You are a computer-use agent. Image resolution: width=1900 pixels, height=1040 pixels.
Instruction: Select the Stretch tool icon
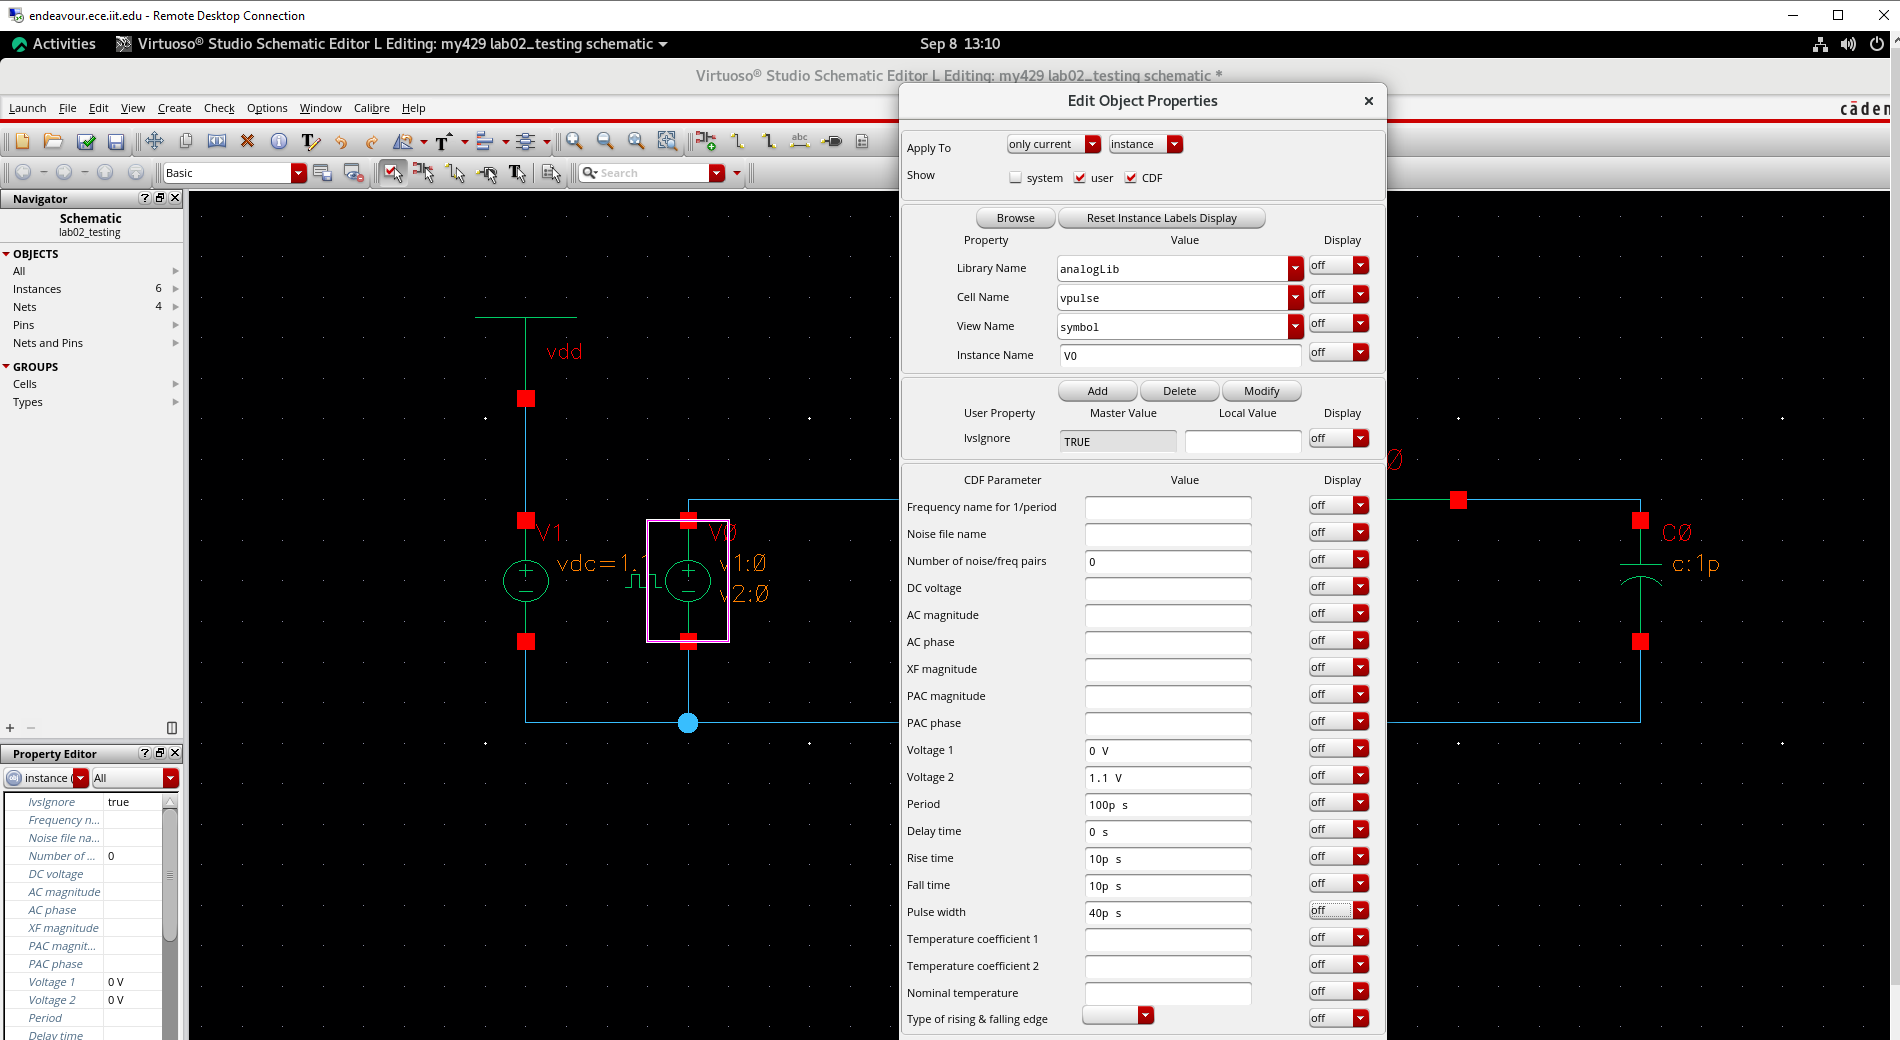point(216,141)
